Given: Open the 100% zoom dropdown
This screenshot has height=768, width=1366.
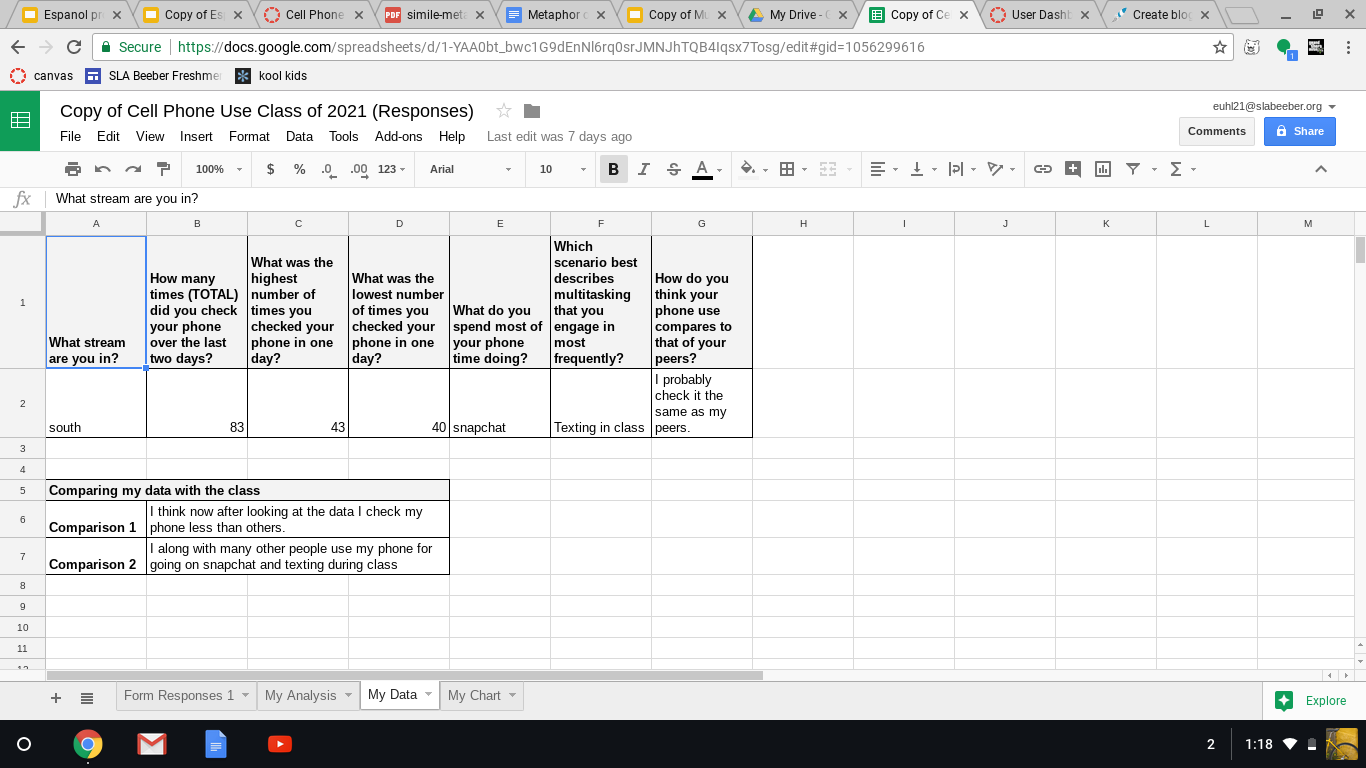Looking at the screenshot, I should point(218,169).
